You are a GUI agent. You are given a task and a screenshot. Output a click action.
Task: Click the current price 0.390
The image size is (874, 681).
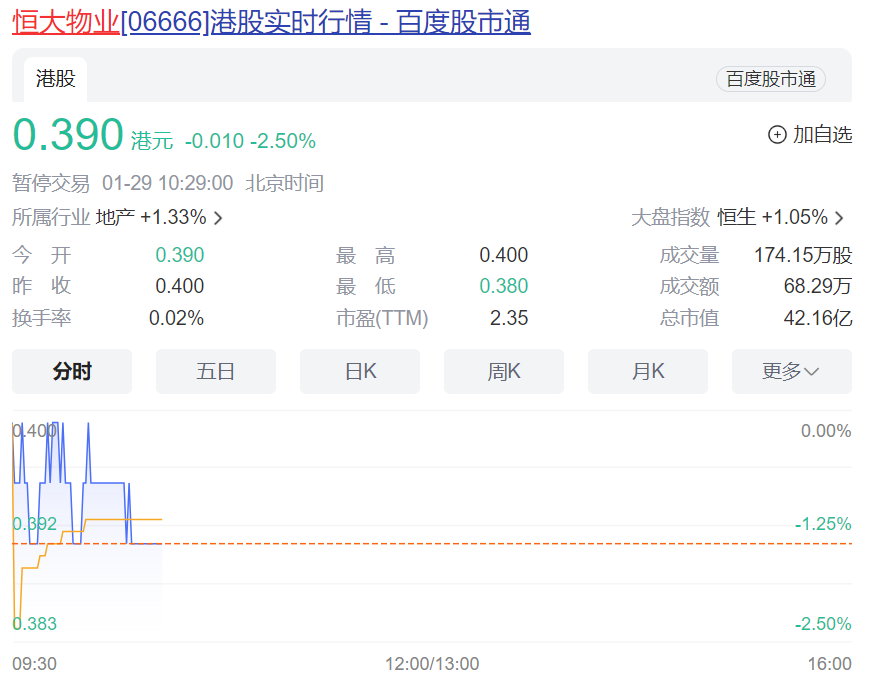pyautogui.click(x=68, y=136)
